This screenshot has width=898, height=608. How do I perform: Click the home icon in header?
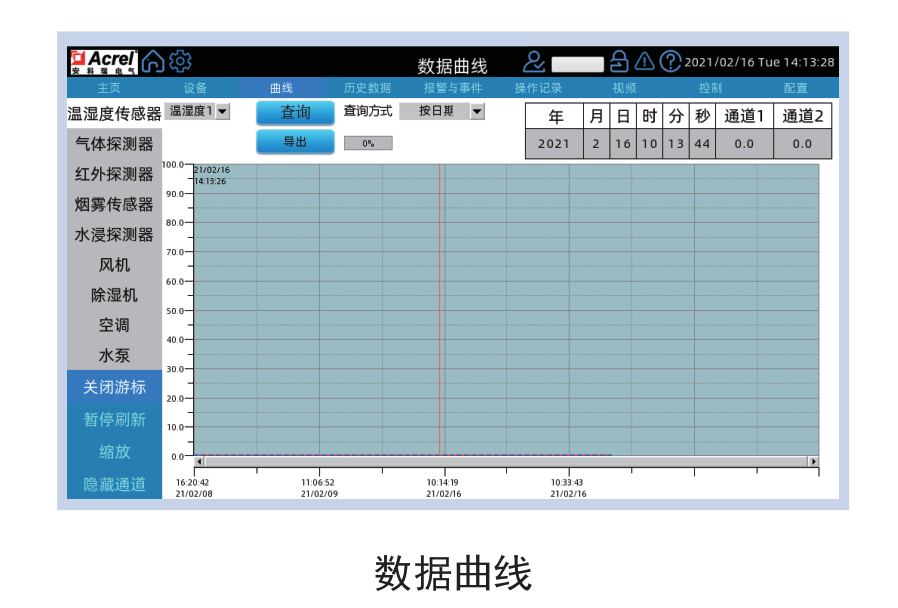153,62
